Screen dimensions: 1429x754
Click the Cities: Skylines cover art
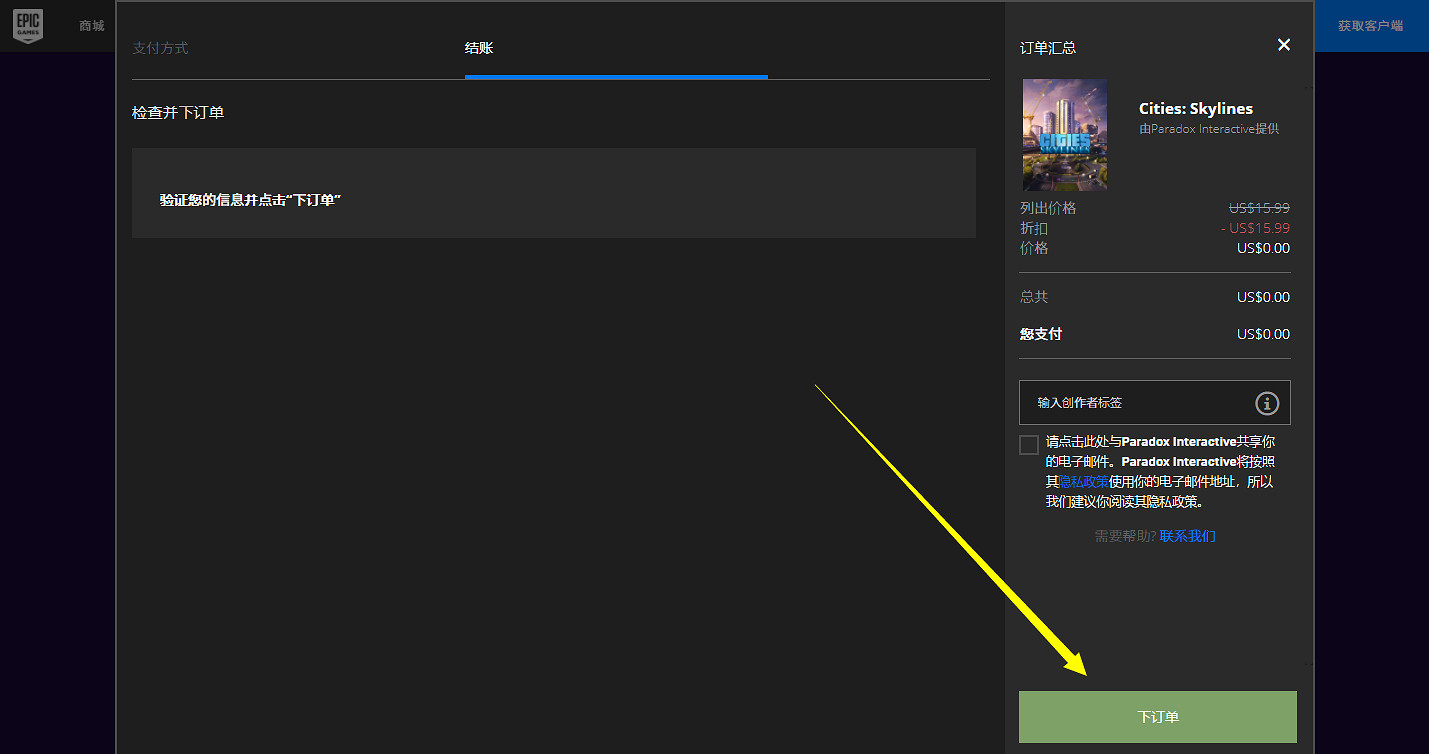1064,135
